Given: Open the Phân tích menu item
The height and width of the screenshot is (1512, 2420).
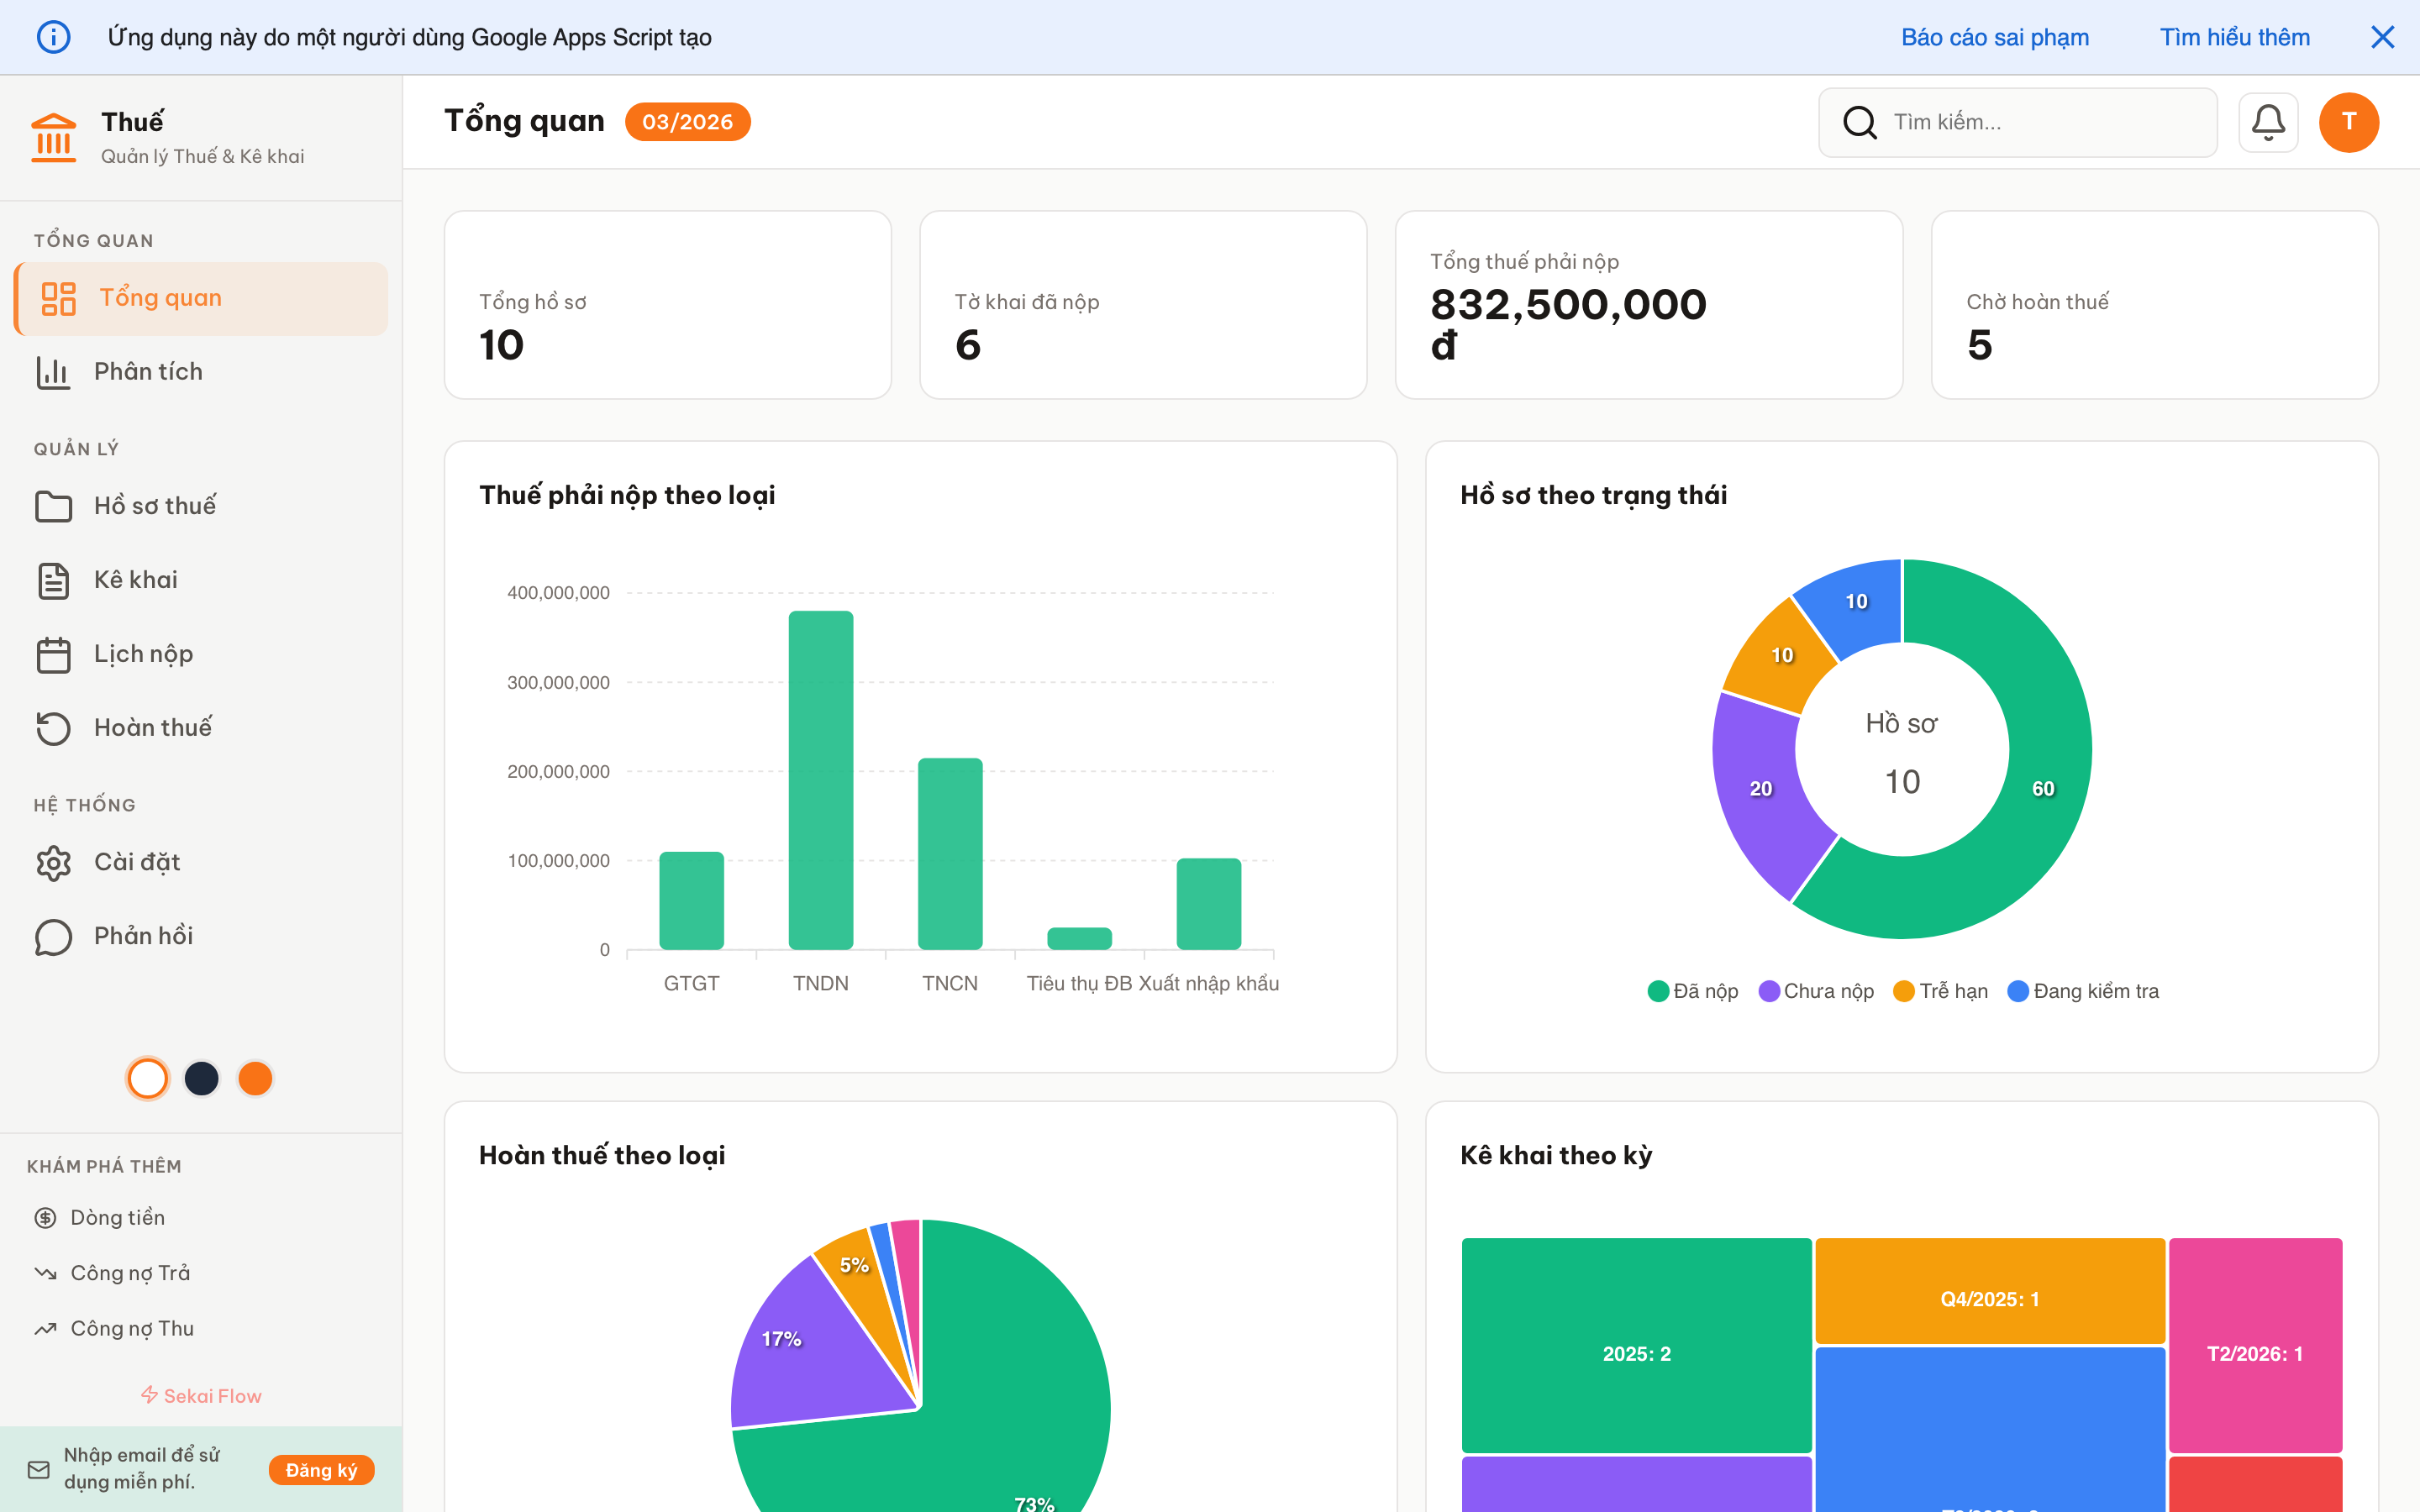Looking at the screenshot, I should 148,372.
